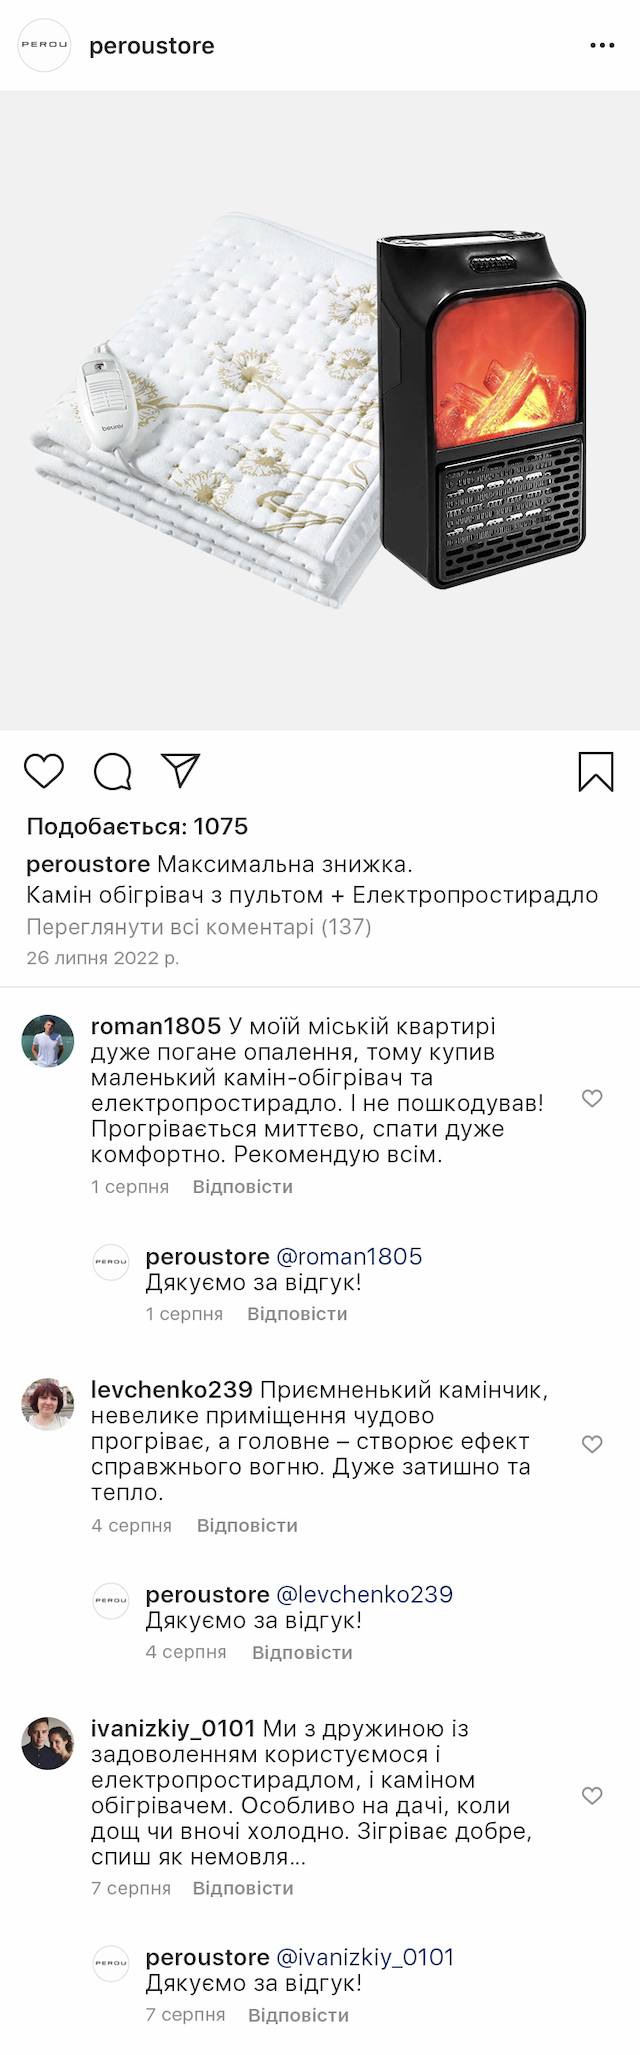The height and width of the screenshot is (2055, 640).
Task: Open comments via the speech bubble icon
Action: [x=112, y=771]
